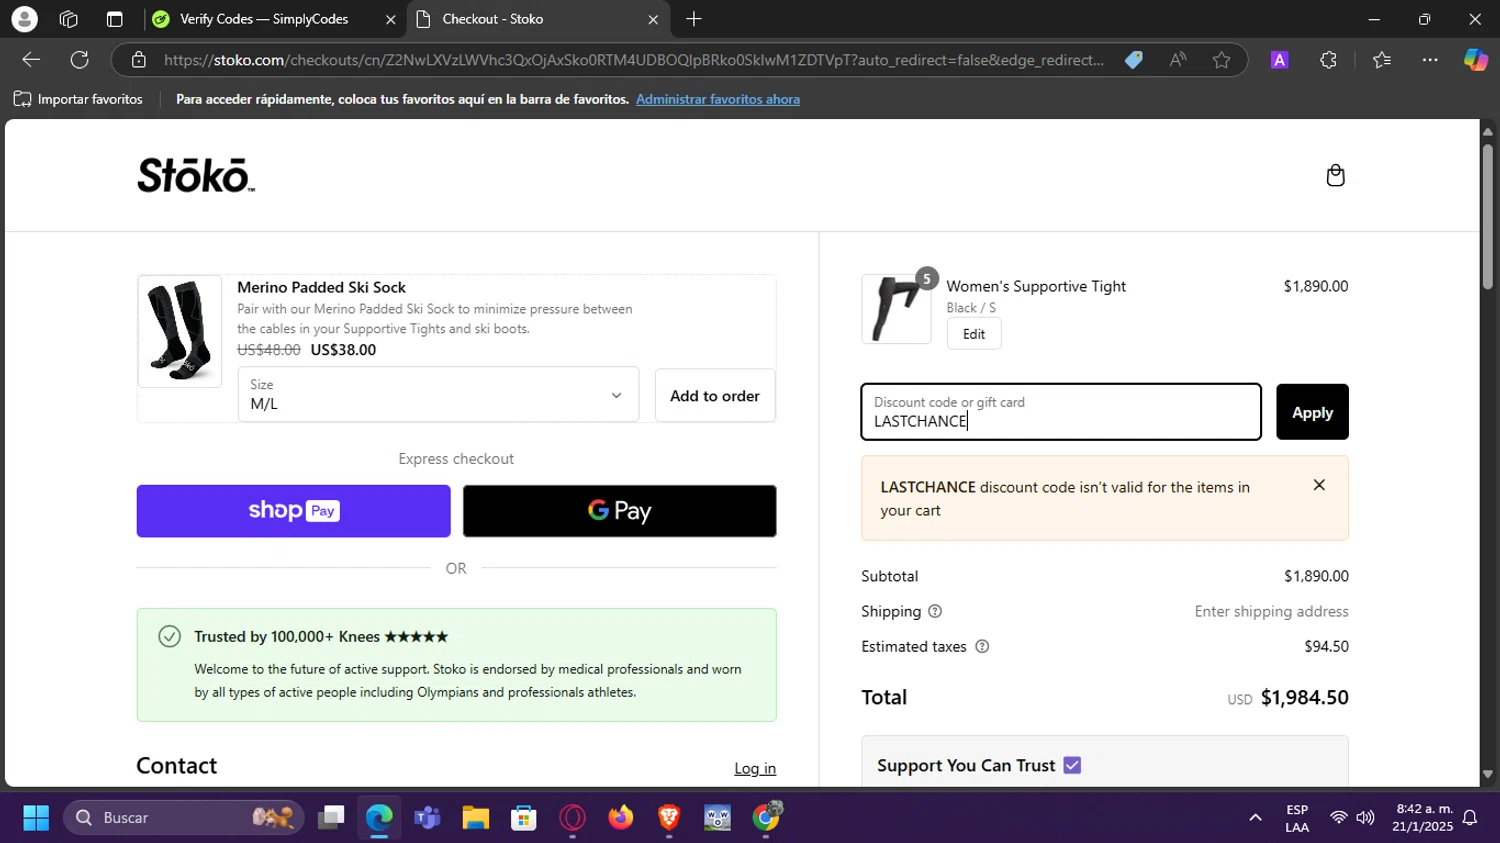Show estimated taxes help icon
1500x843 pixels.
[x=982, y=646]
